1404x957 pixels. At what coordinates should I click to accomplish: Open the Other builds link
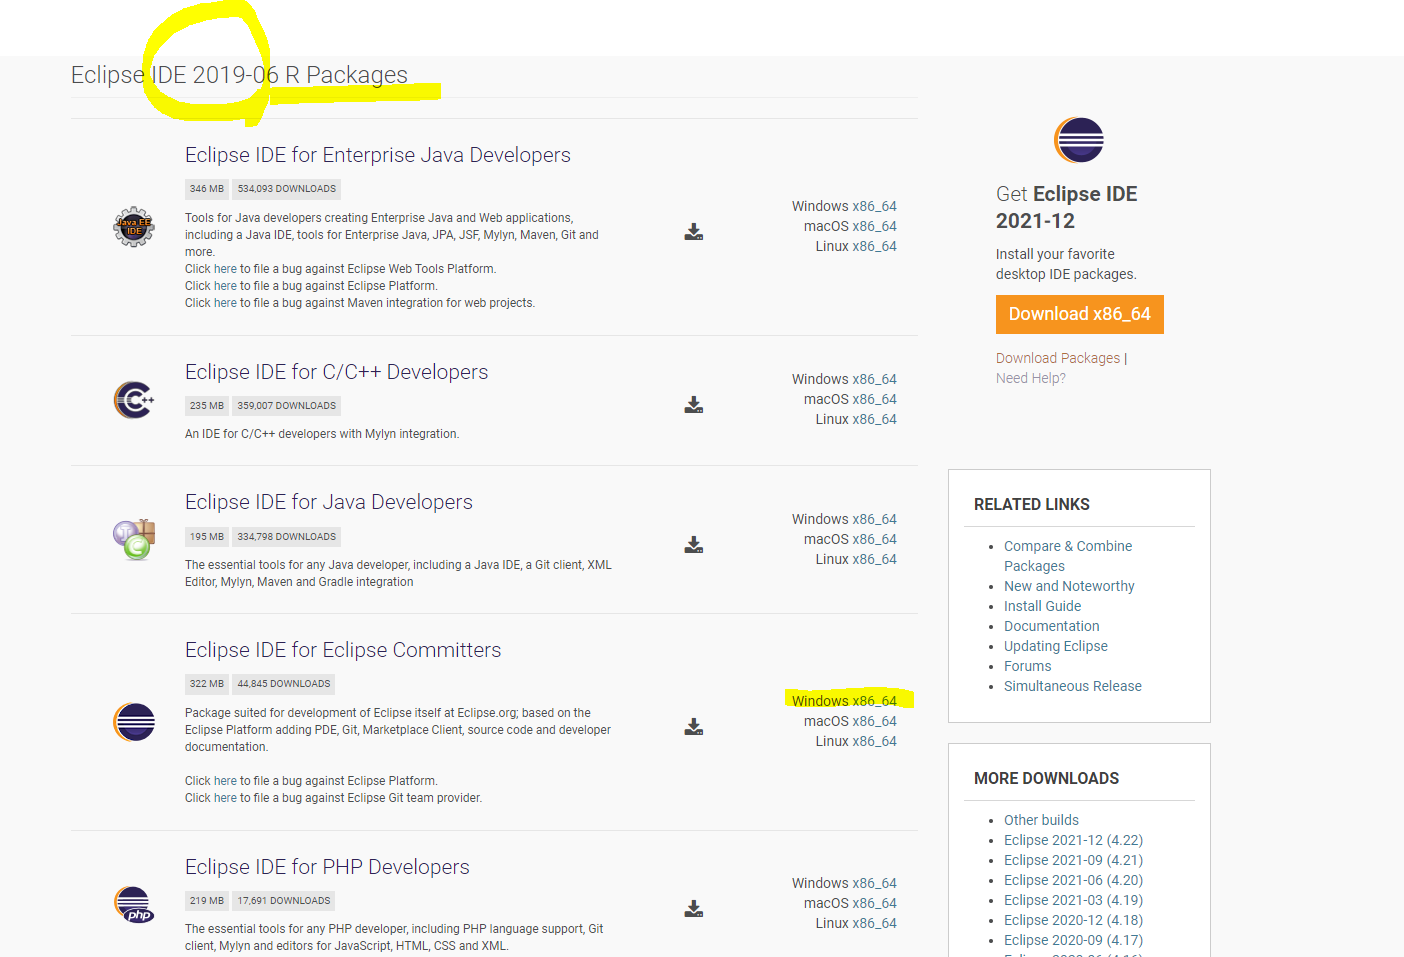click(1041, 820)
